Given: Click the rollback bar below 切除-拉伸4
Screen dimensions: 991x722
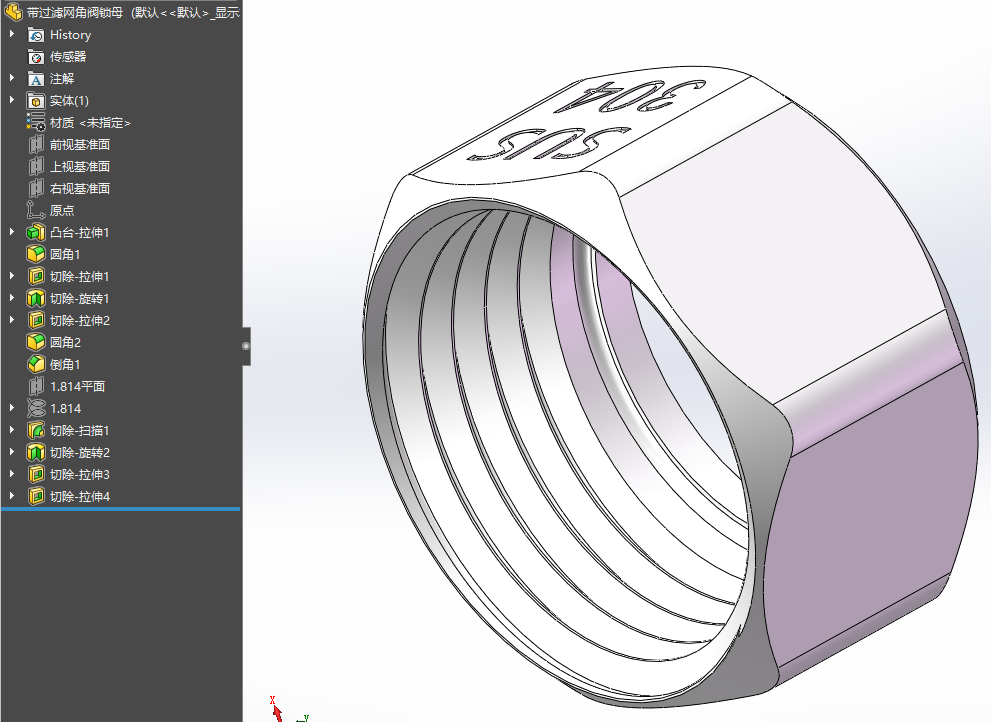Looking at the screenshot, I should (121, 509).
